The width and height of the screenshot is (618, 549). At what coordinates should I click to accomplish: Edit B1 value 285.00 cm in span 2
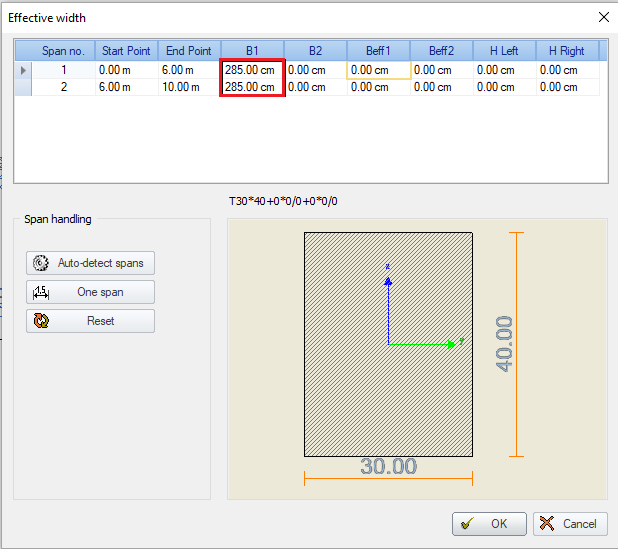click(x=252, y=87)
